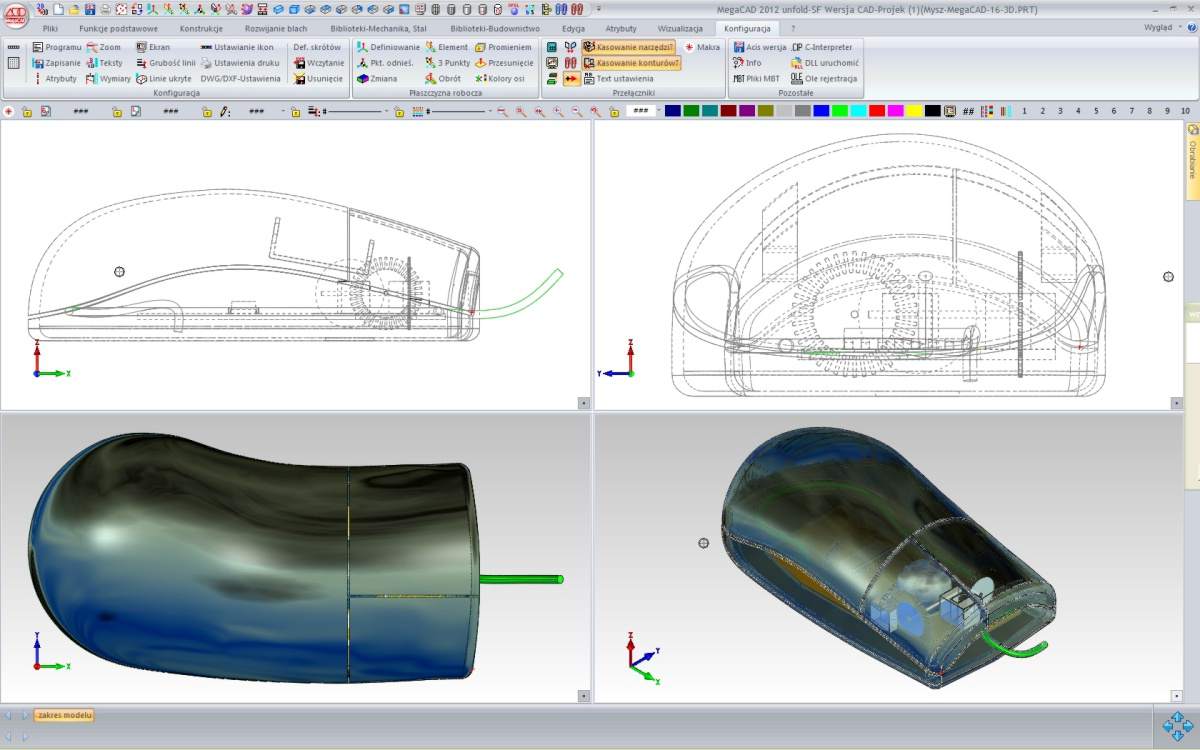Image resolution: width=1200 pixels, height=750 pixels.
Task: Enable Linie ukryte hidden lines option
Action: [x=168, y=77]
